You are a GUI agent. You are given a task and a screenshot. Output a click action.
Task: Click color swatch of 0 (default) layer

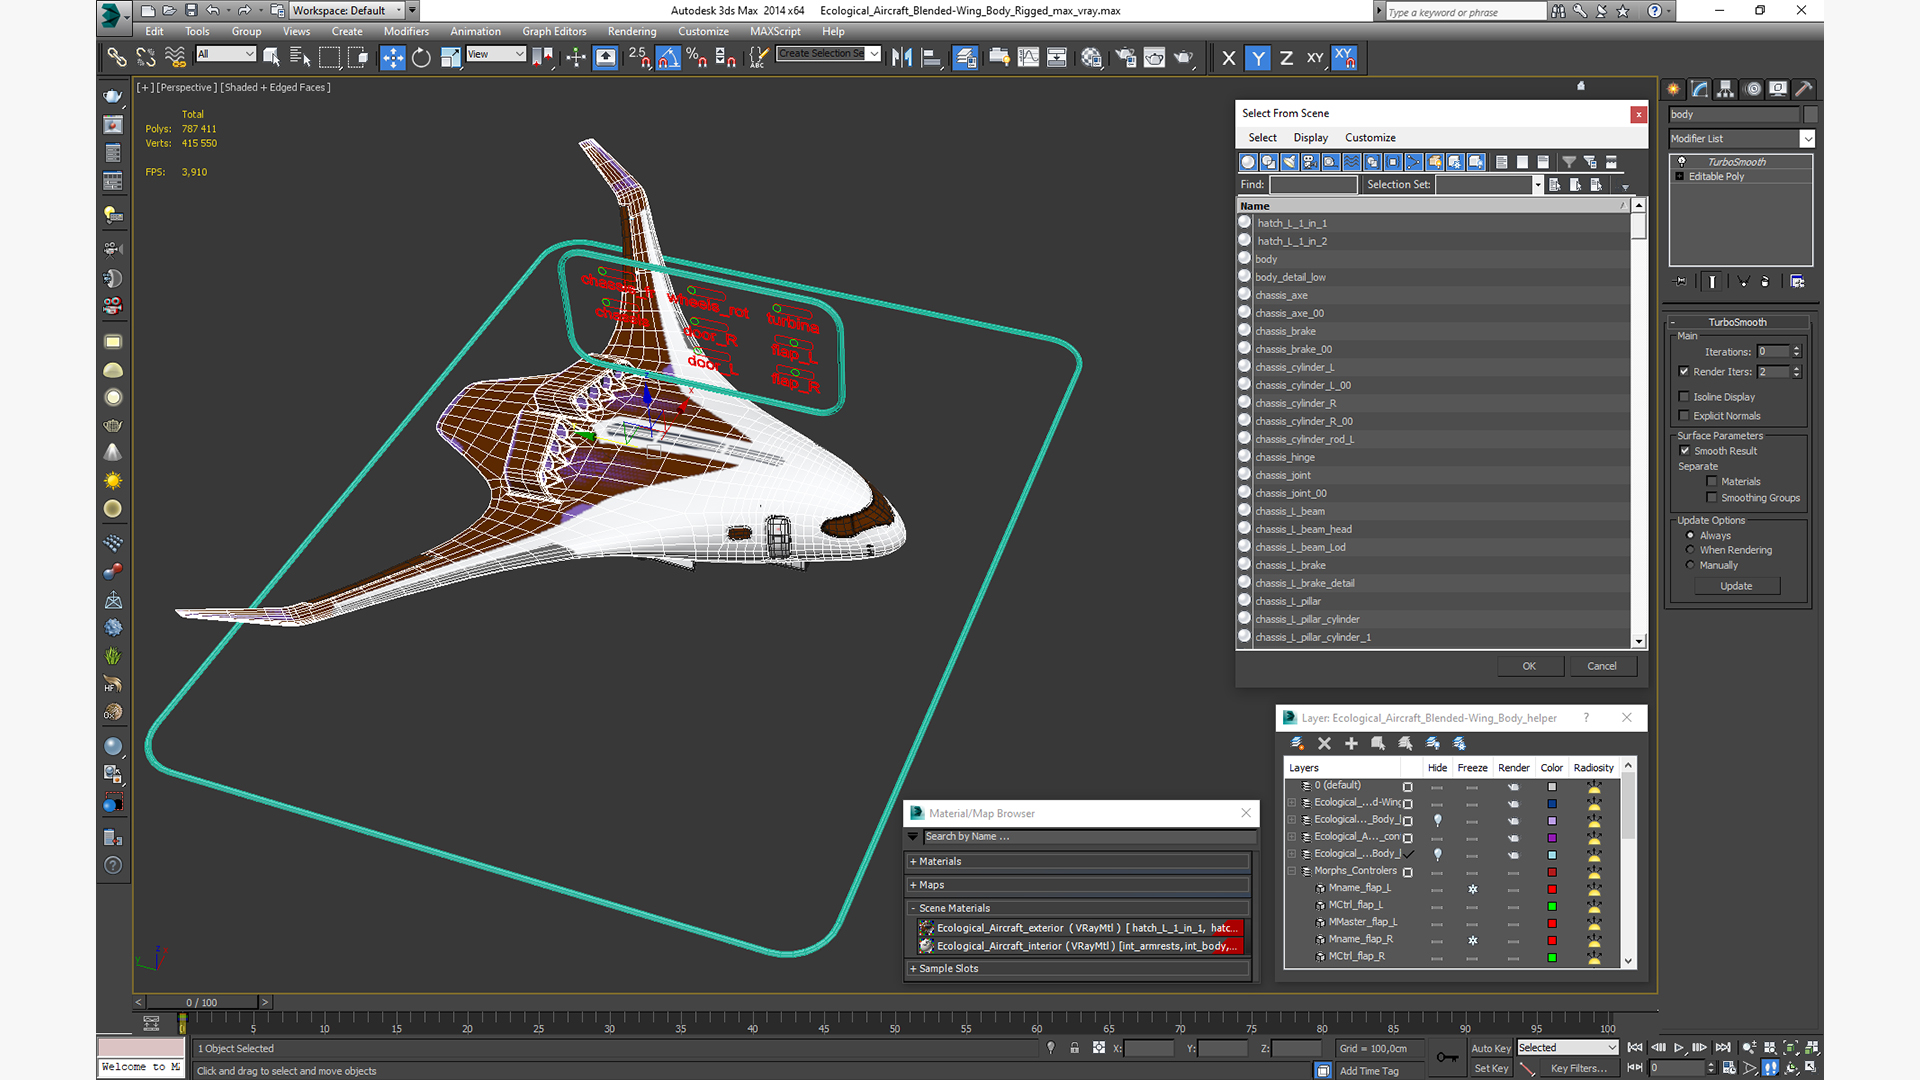[1552, 787]
